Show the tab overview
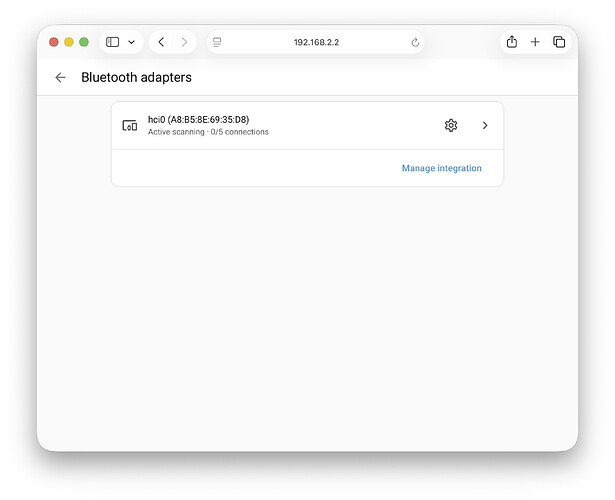Image resolution: width=615 pixels, height=500 pixels. tap(559, 42)
